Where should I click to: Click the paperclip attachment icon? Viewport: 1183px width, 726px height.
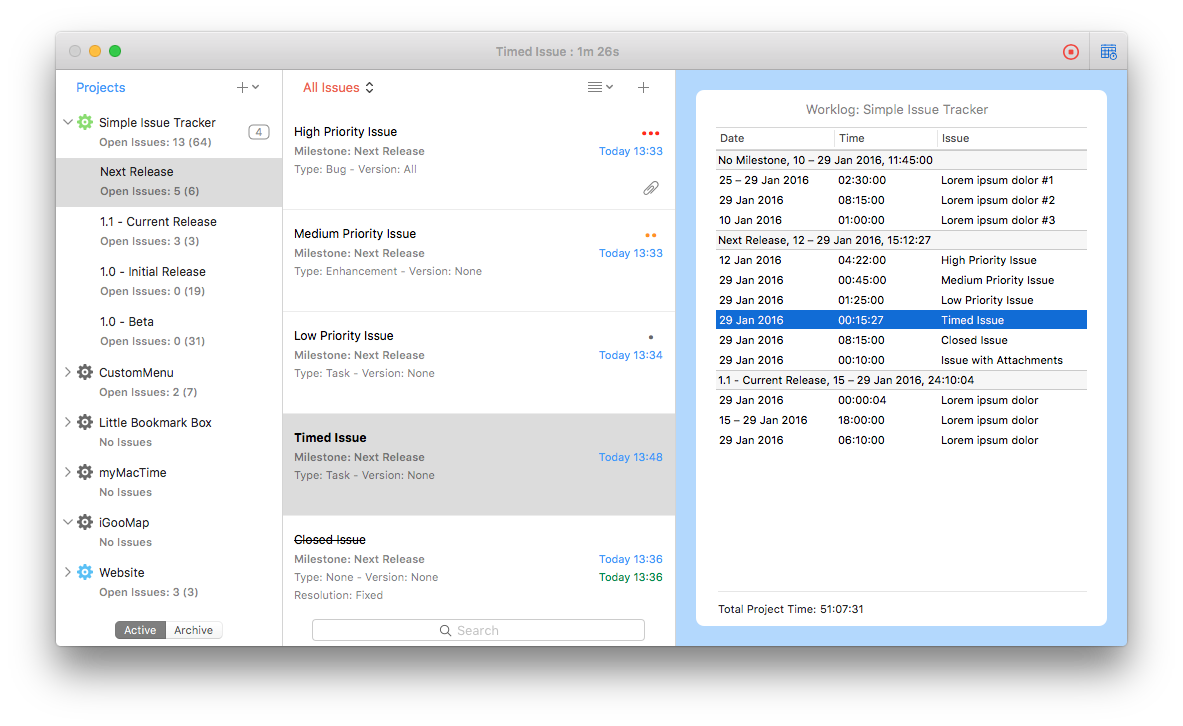651,188
